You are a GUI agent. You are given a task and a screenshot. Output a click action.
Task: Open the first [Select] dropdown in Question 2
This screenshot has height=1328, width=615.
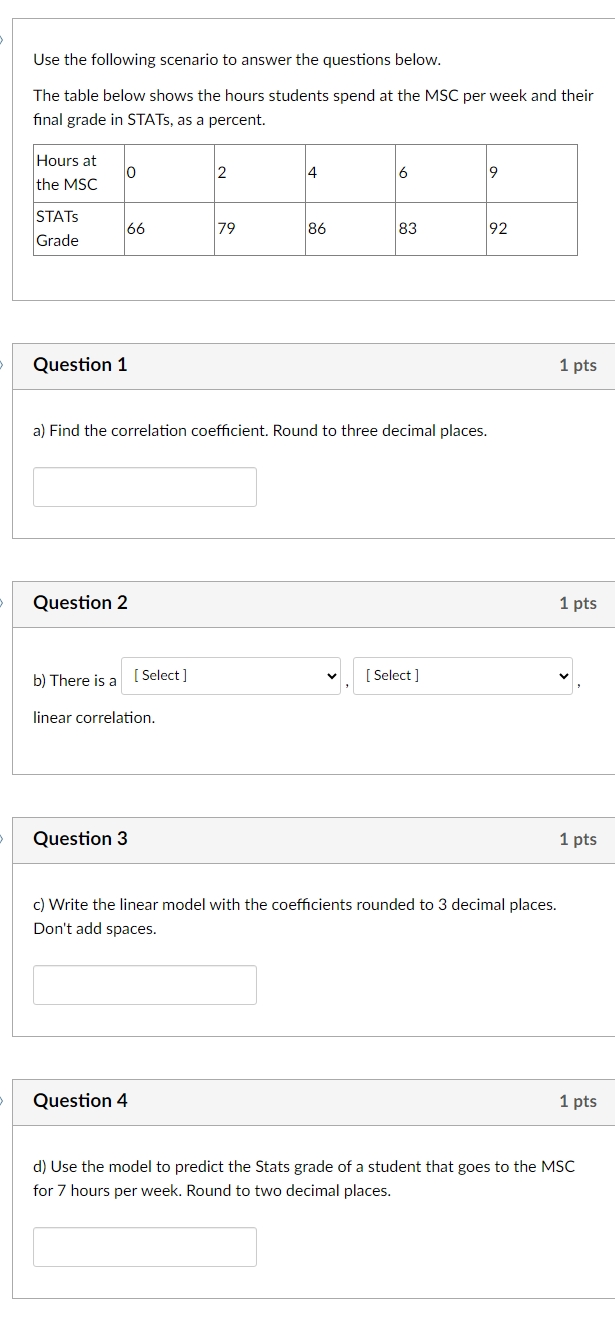[230, 675]
